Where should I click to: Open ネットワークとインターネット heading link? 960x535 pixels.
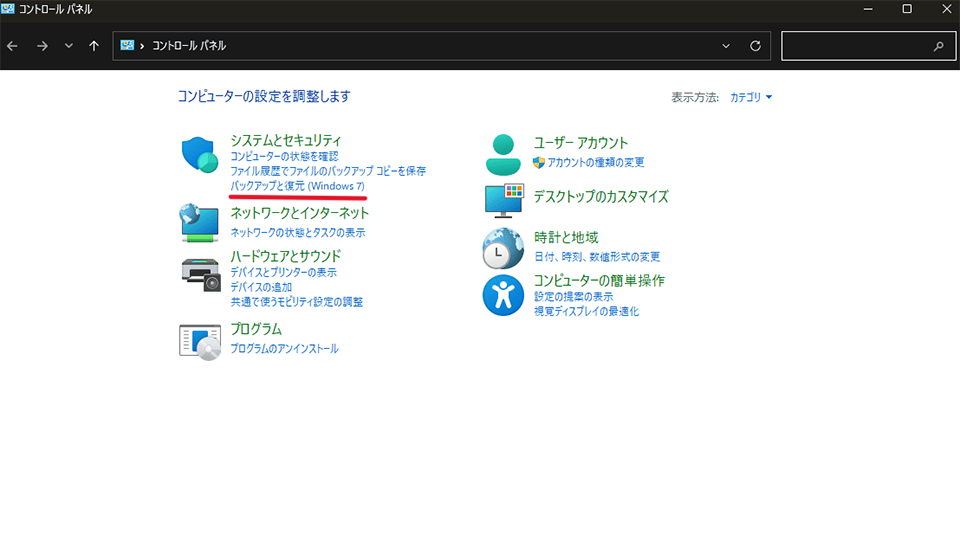click(x=299, y=213)
